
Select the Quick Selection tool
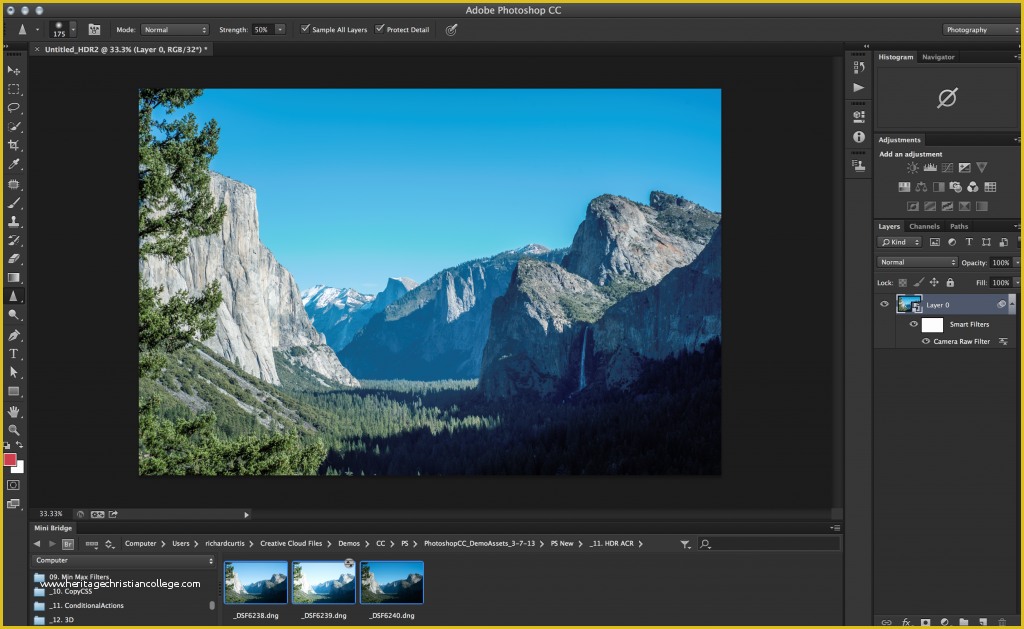coord(13,127)
